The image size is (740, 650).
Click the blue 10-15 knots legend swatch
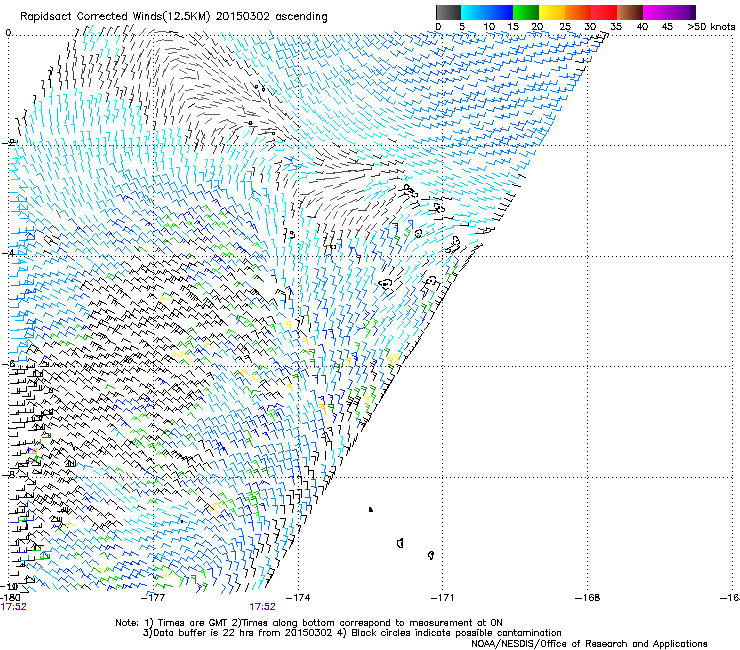[500, 12]
